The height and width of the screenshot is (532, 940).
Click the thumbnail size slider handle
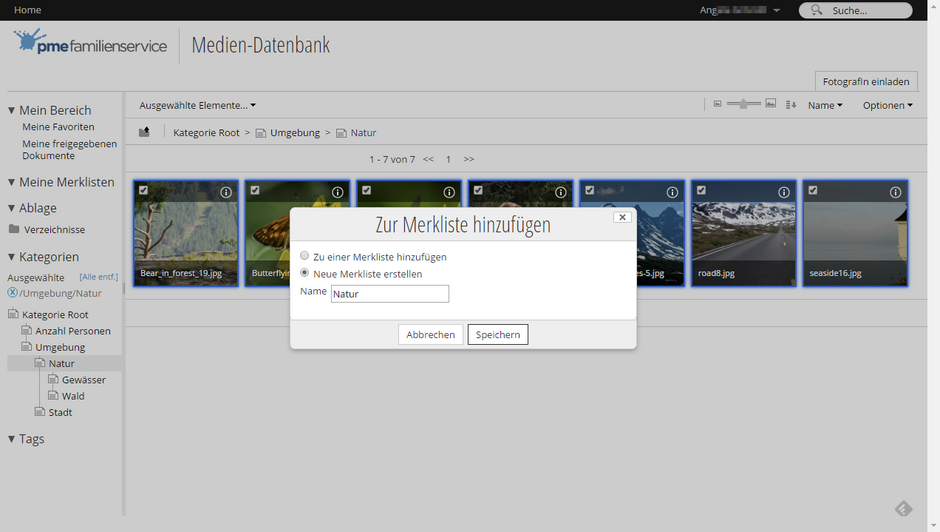[x=743, y=104]
